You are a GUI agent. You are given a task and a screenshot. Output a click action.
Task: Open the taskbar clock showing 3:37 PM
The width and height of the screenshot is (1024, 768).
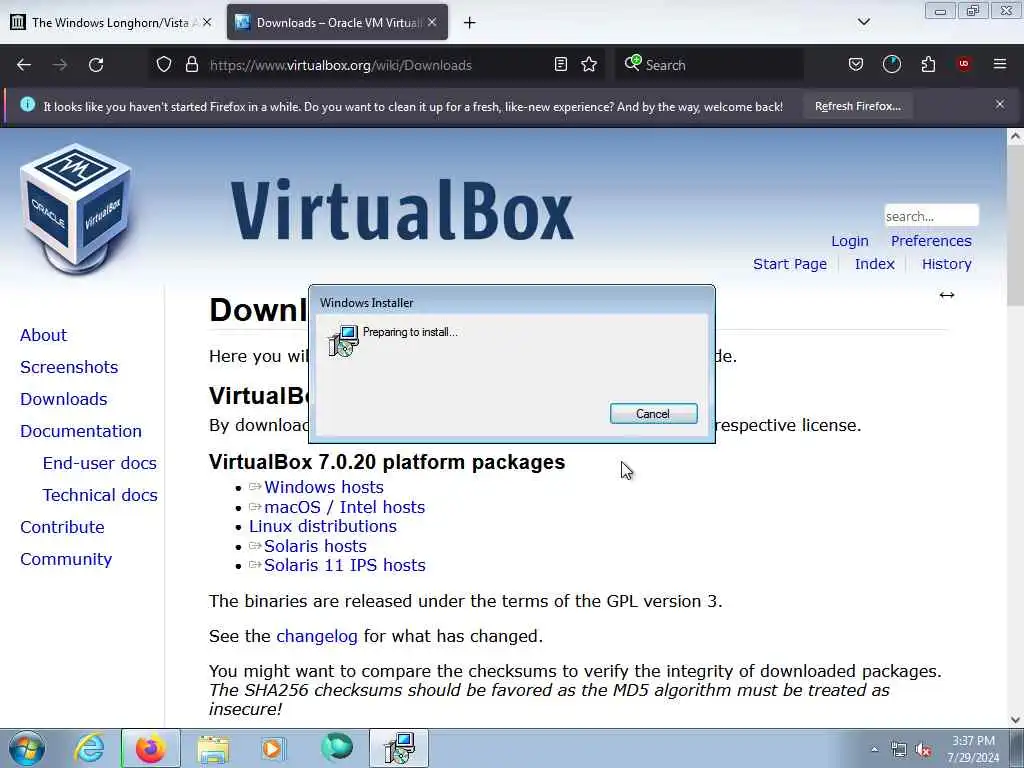point(973,749)
